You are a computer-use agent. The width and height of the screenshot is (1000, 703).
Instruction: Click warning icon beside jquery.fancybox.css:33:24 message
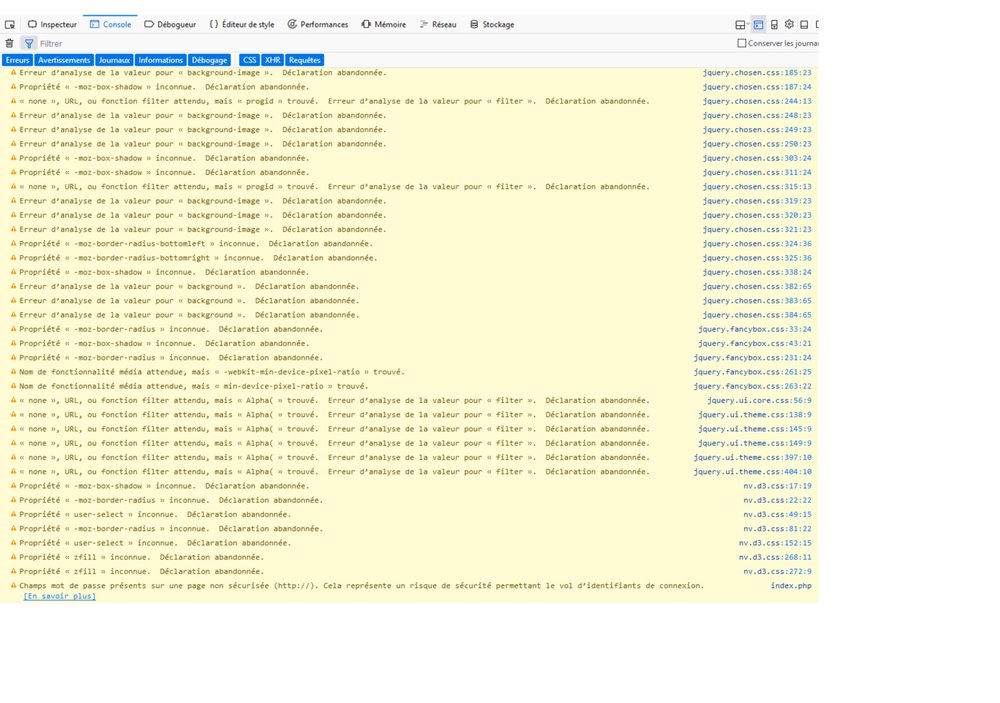click(x=13, y=329)
